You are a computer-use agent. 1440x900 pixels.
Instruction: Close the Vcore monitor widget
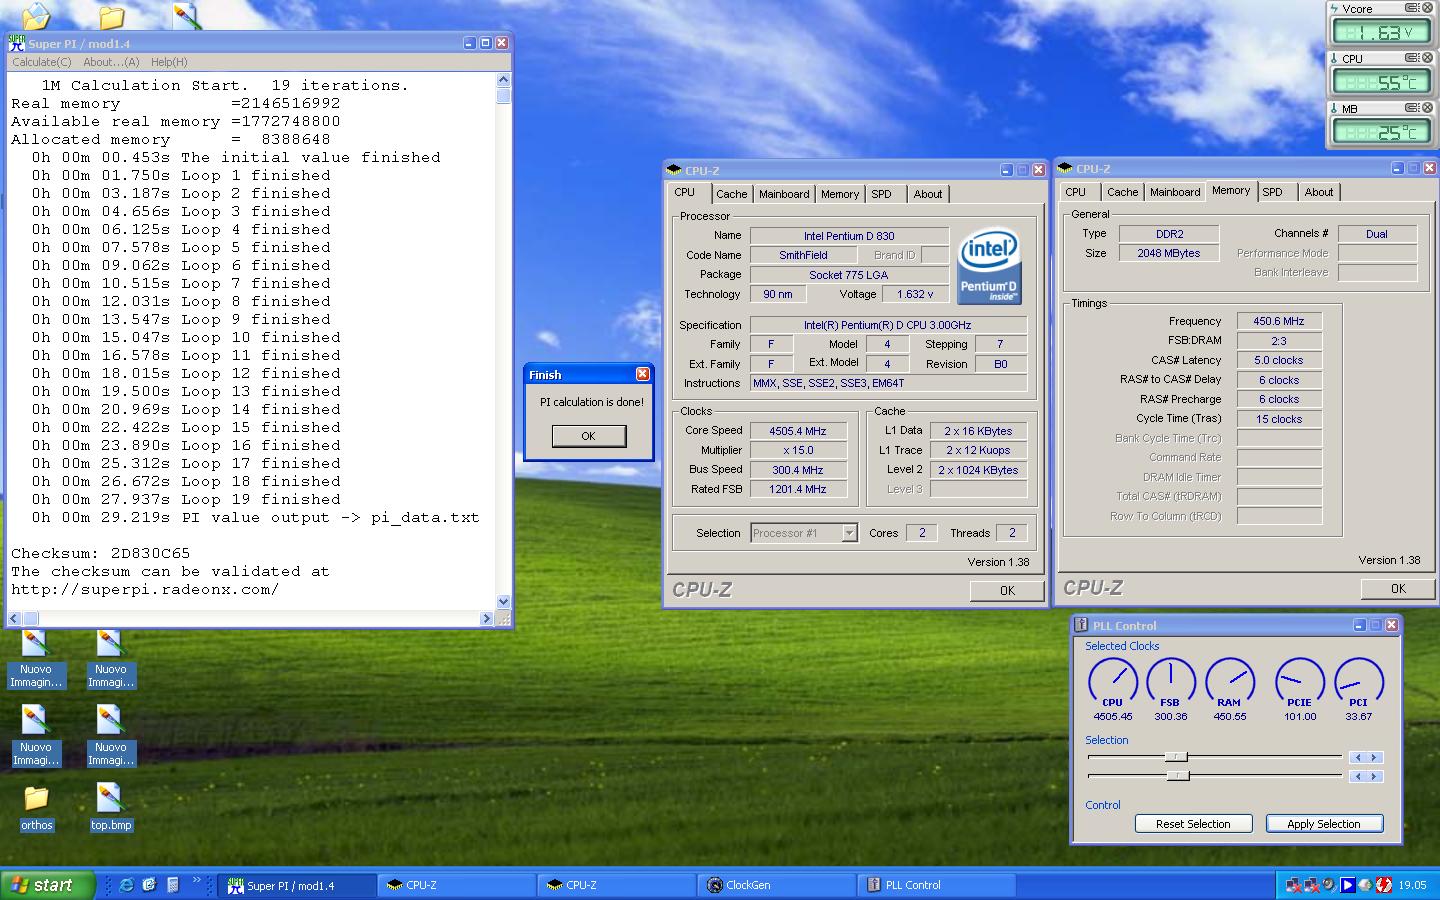pos(1427,8)
